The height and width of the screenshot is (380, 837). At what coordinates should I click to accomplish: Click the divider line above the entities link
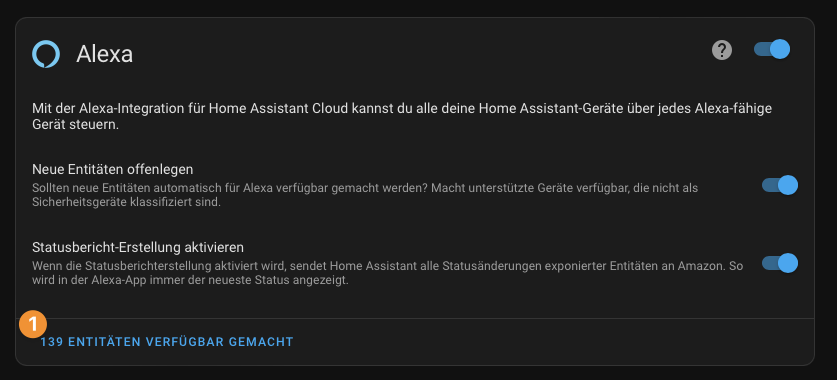(x=415, y=319)
